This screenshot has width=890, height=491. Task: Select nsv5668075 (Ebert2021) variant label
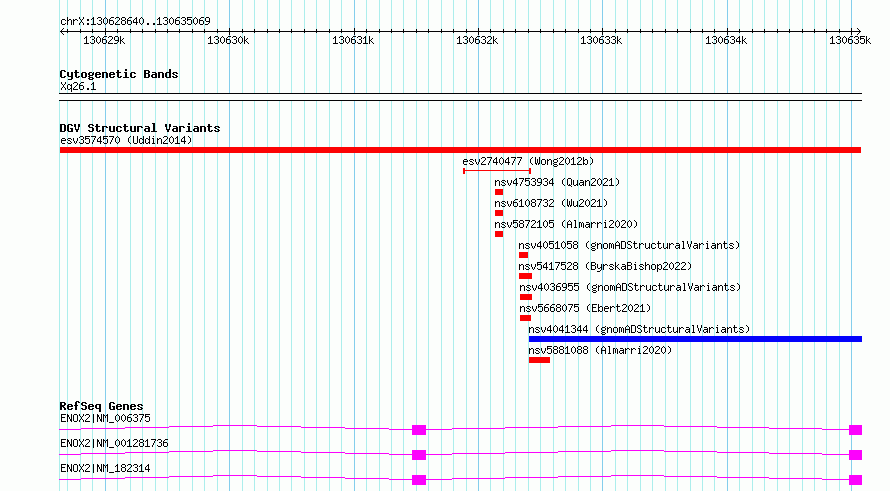click(x=585, y=308)
